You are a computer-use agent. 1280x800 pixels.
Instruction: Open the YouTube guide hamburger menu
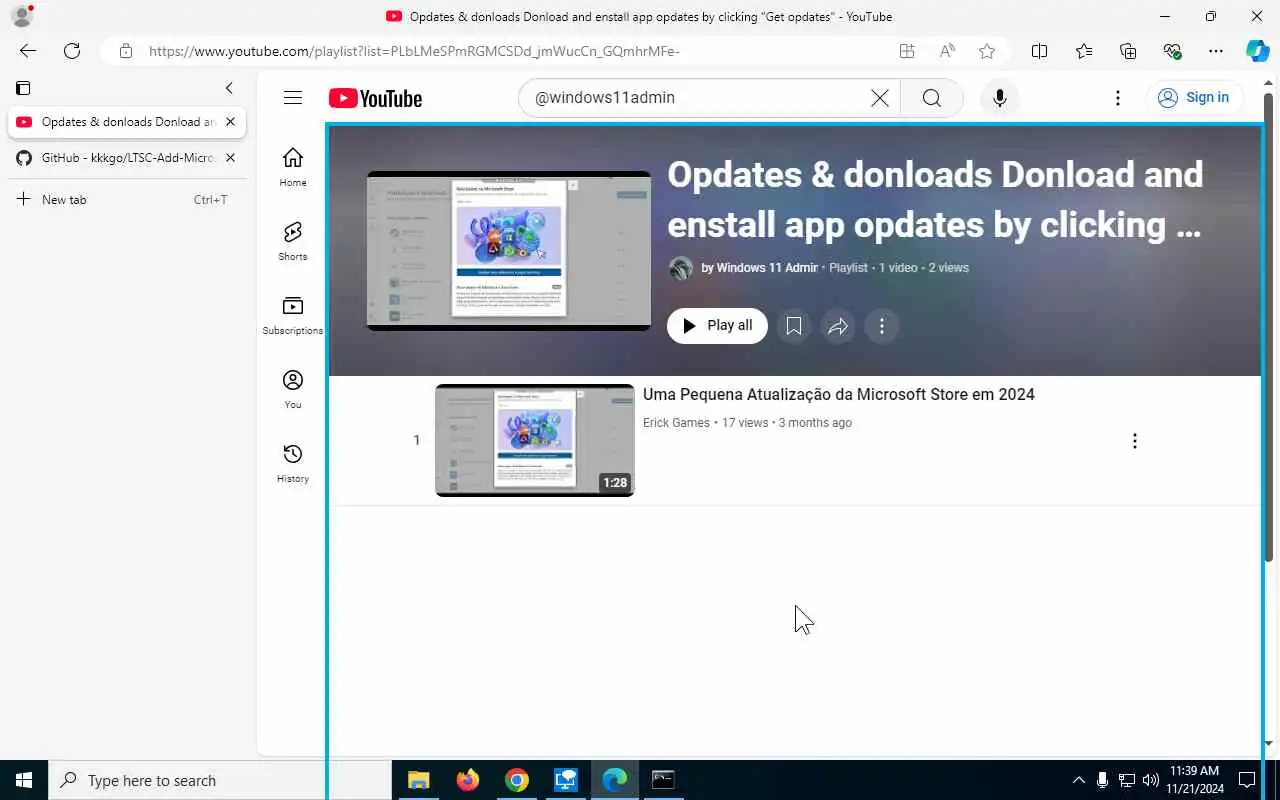pos(293,97)
